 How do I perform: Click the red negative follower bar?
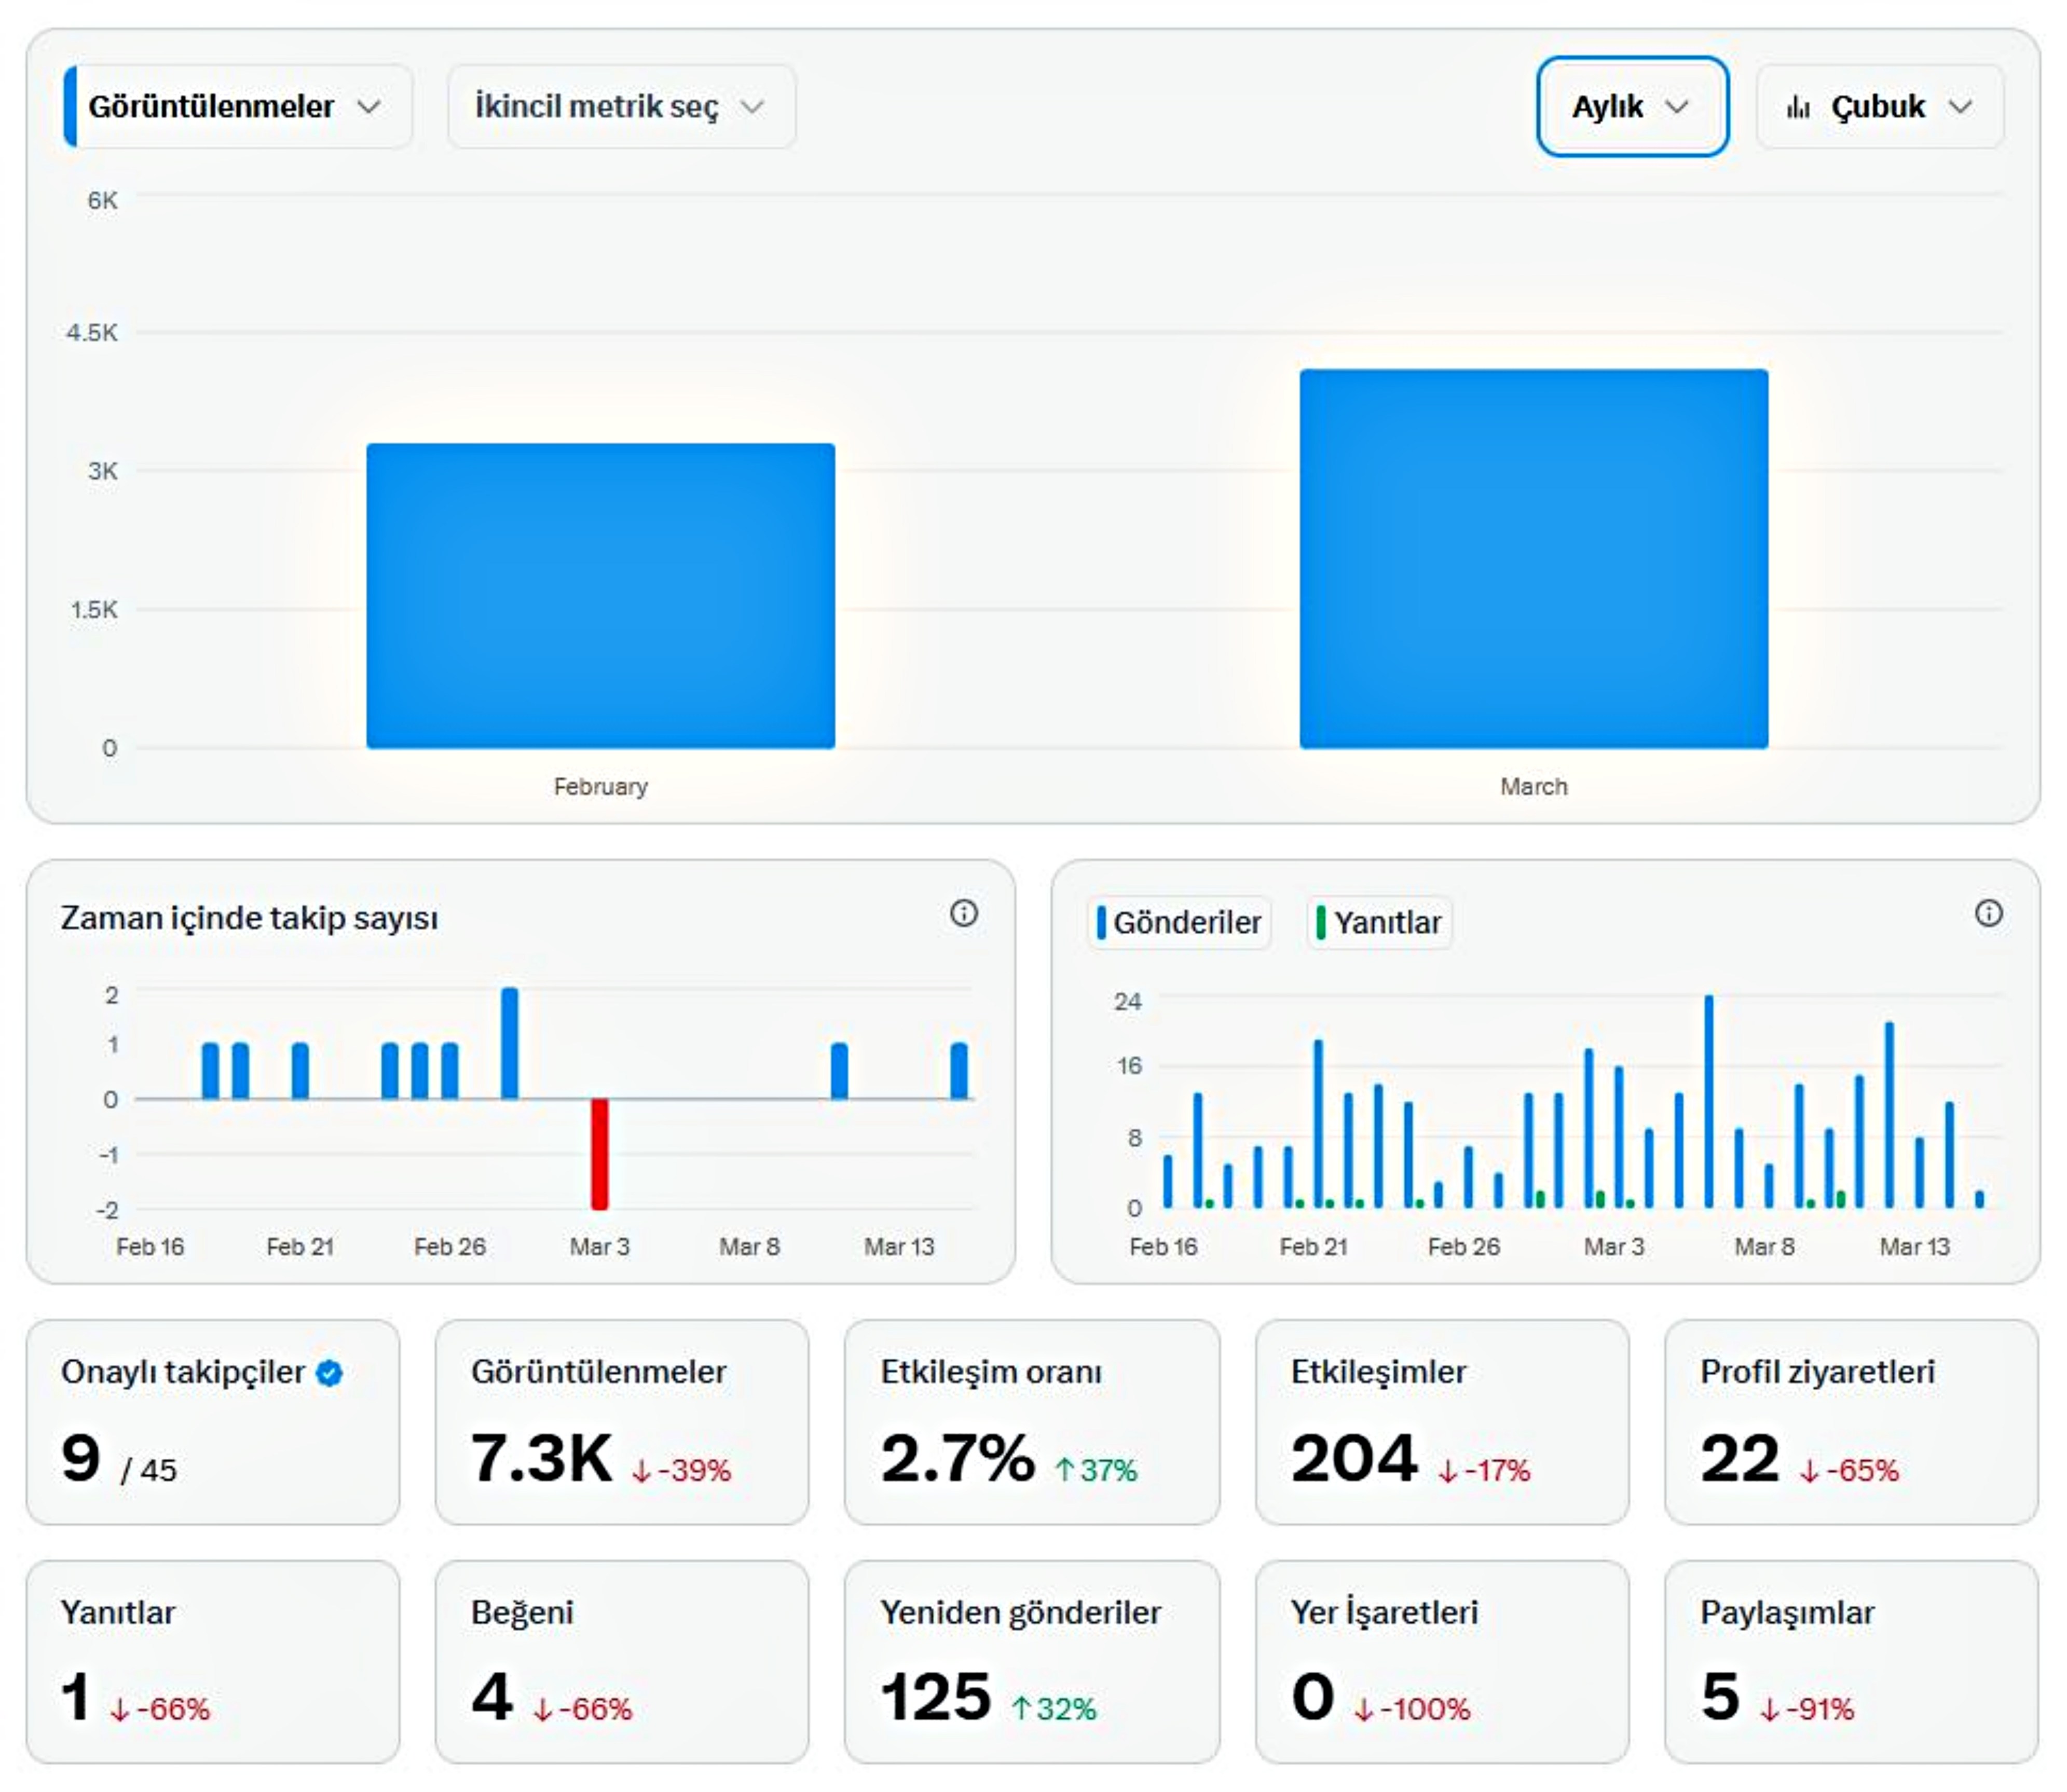(599, 1154)
